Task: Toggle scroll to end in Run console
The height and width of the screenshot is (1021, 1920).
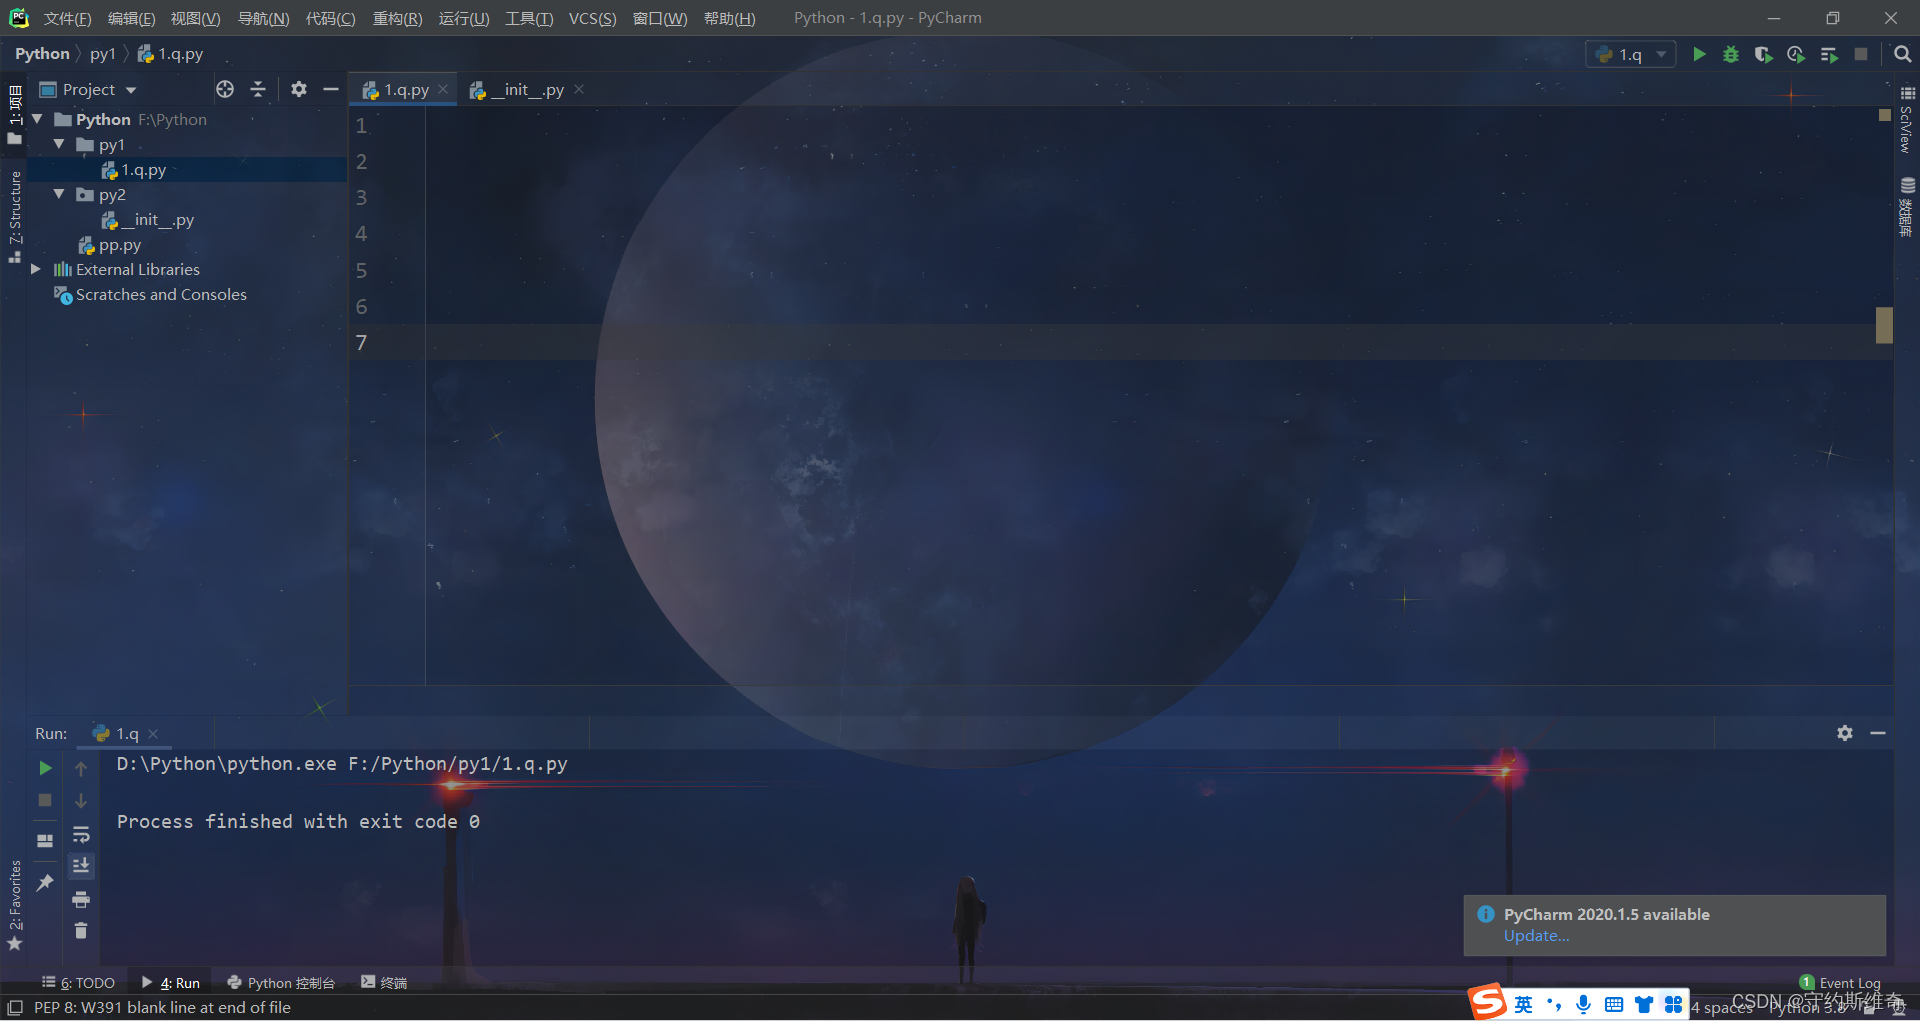Action: [x=81, y=865]
